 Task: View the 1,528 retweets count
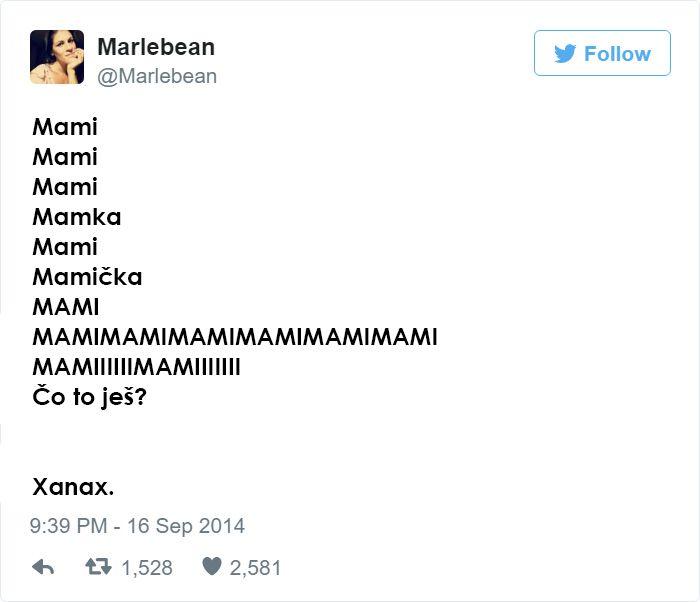tap(147, 568)
